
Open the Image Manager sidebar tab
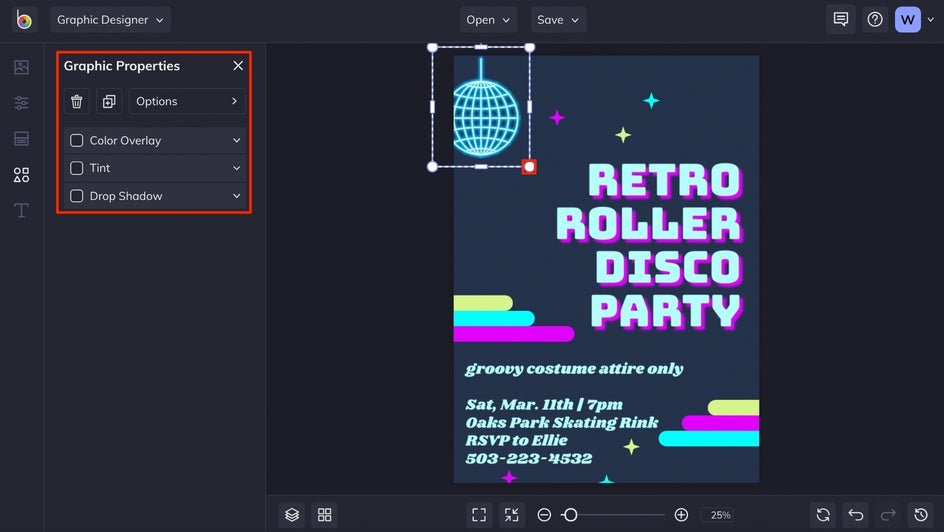(21, 67)
